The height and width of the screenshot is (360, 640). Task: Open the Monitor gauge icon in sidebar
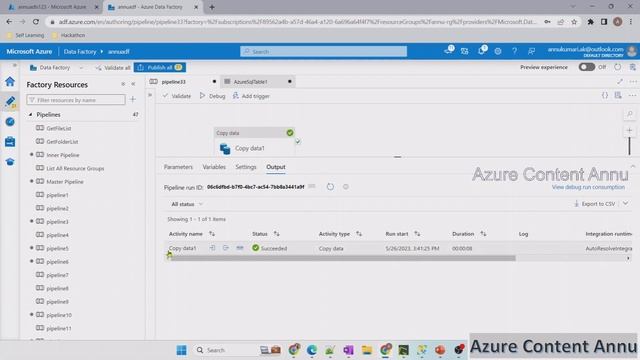(x=10, y=122)
